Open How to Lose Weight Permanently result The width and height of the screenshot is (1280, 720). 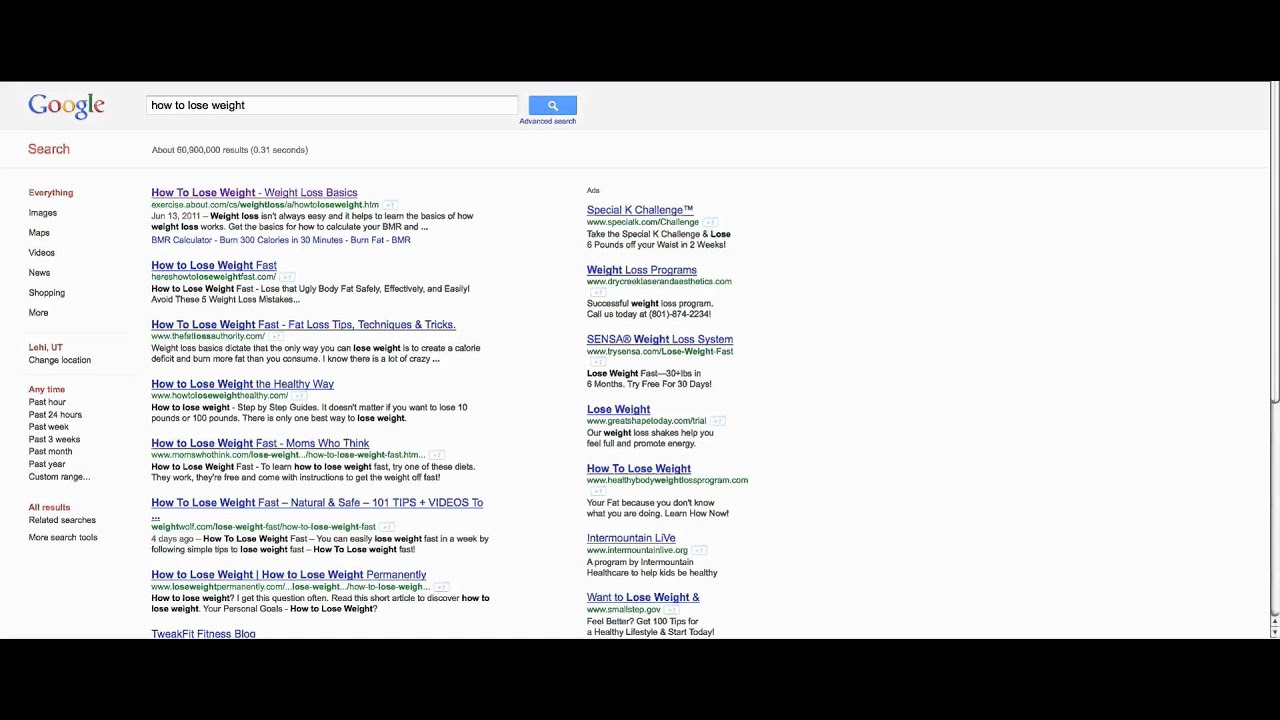(x=289, y=574)
